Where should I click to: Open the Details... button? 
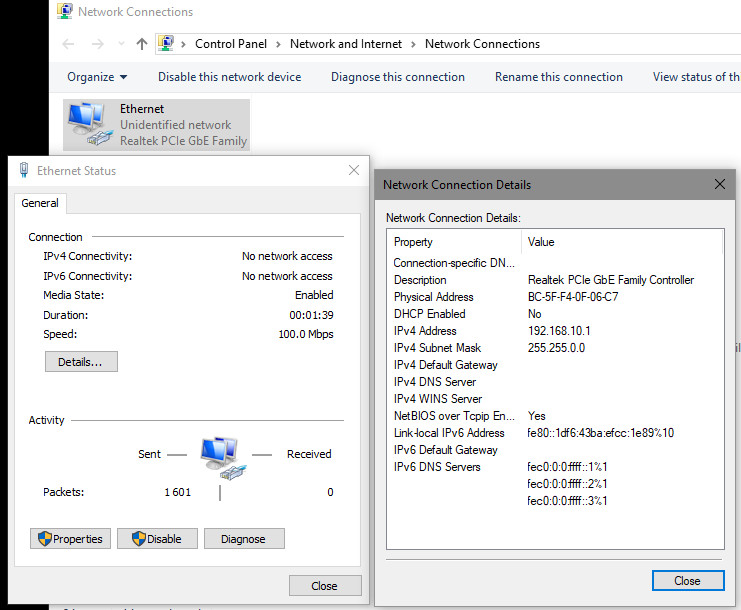pos(81,361)
